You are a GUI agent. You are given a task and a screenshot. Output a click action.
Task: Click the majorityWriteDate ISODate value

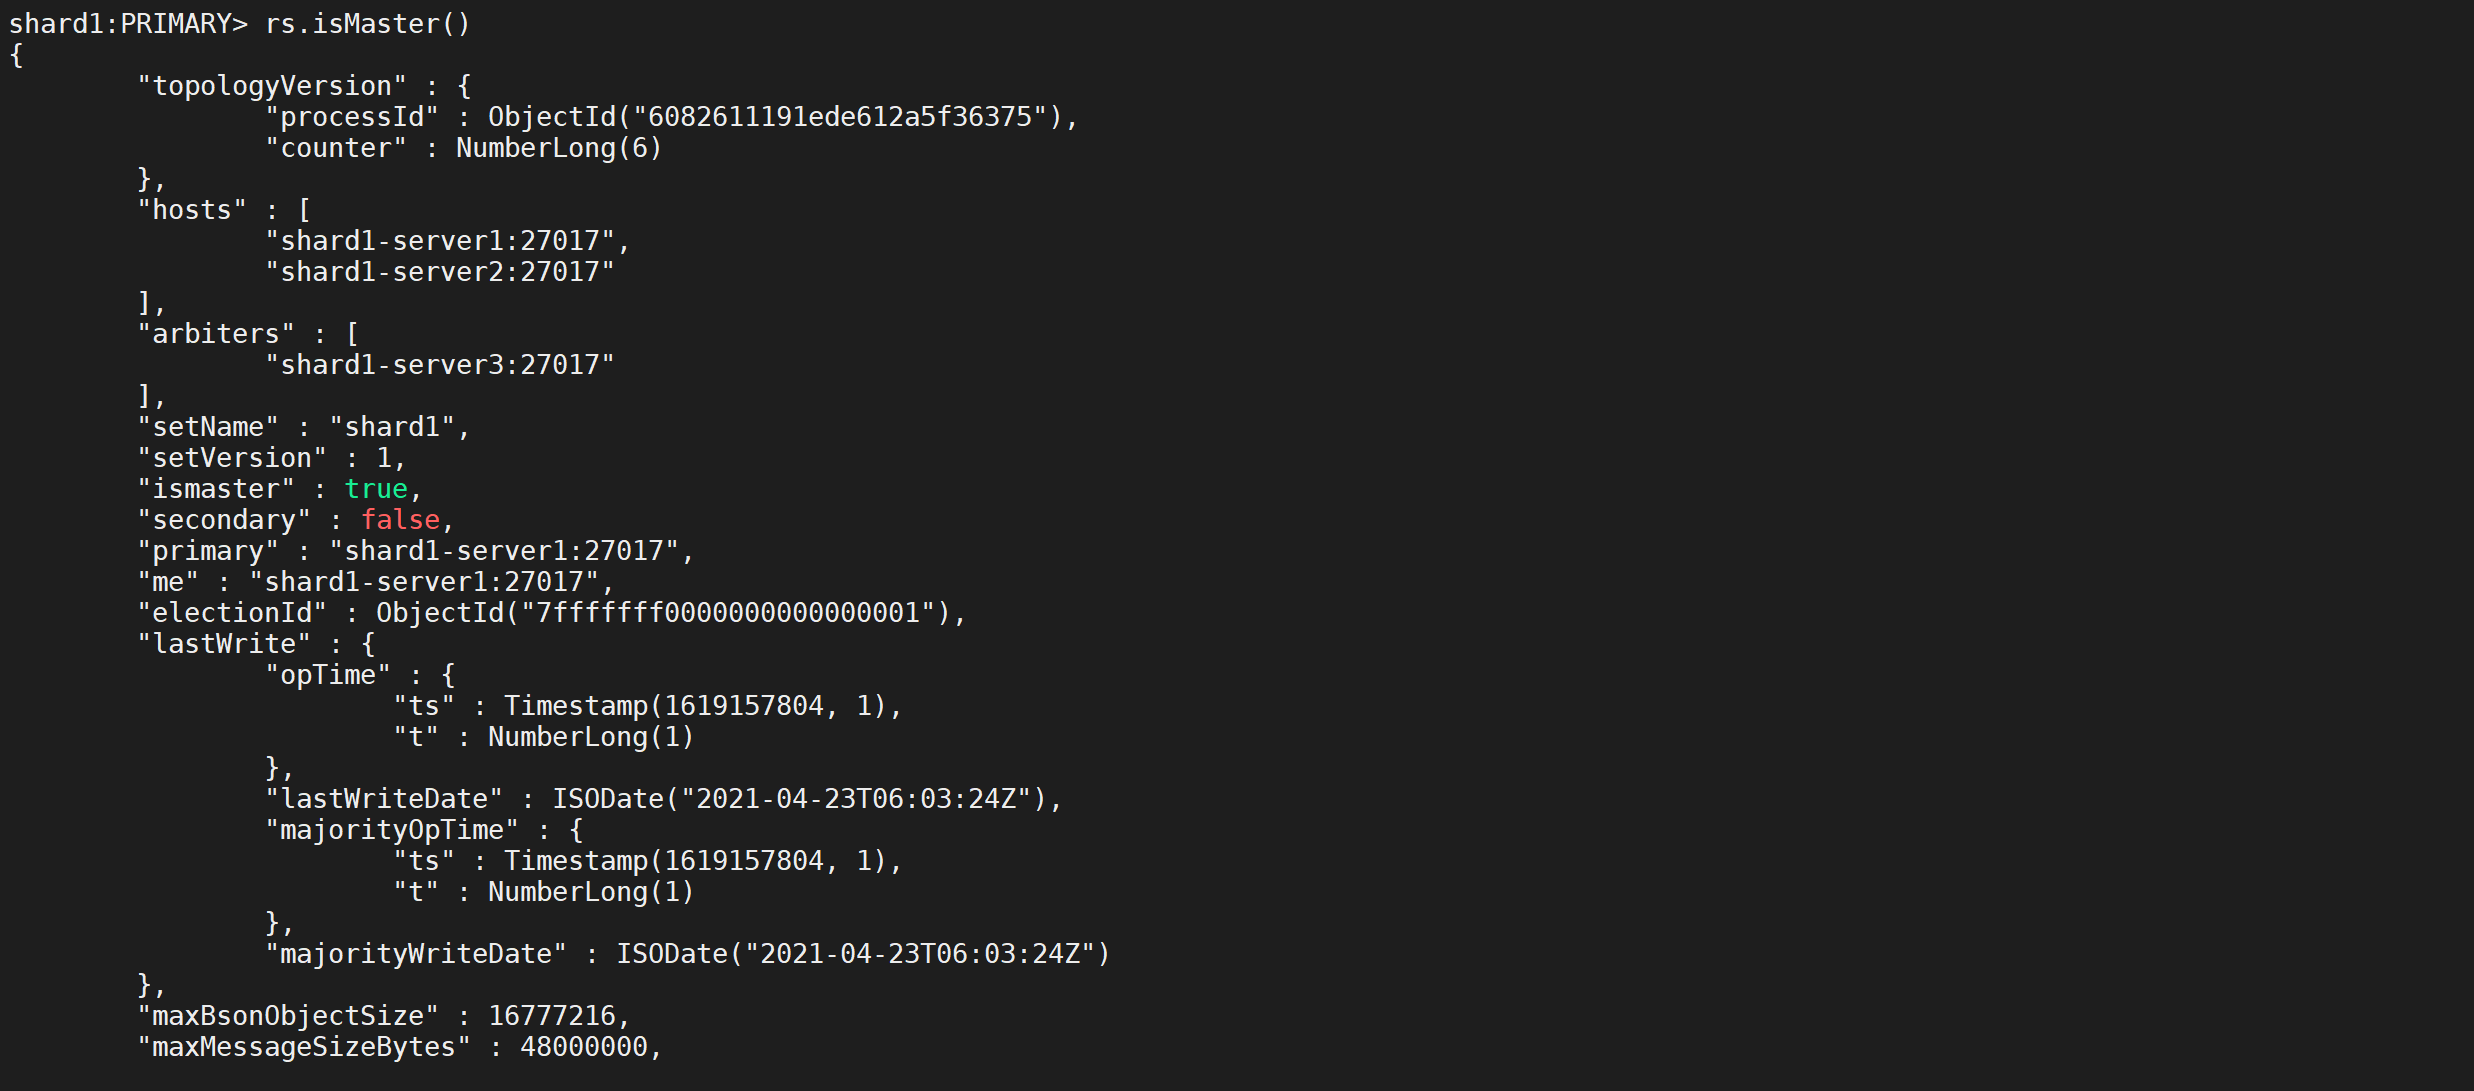click(863, 954)
